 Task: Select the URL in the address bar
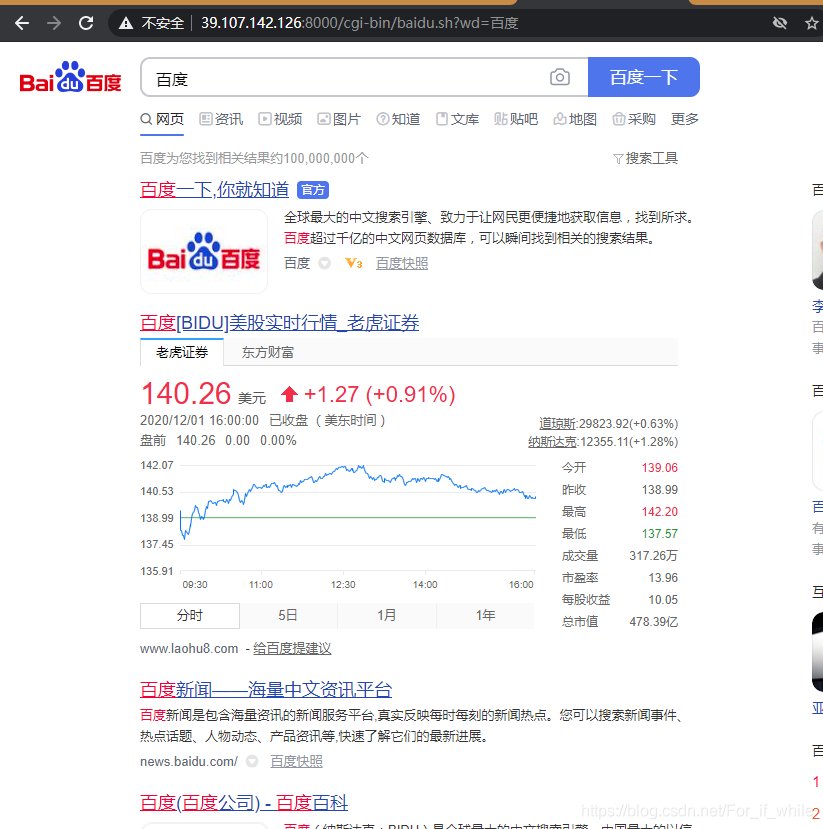(x=359, y=23)
